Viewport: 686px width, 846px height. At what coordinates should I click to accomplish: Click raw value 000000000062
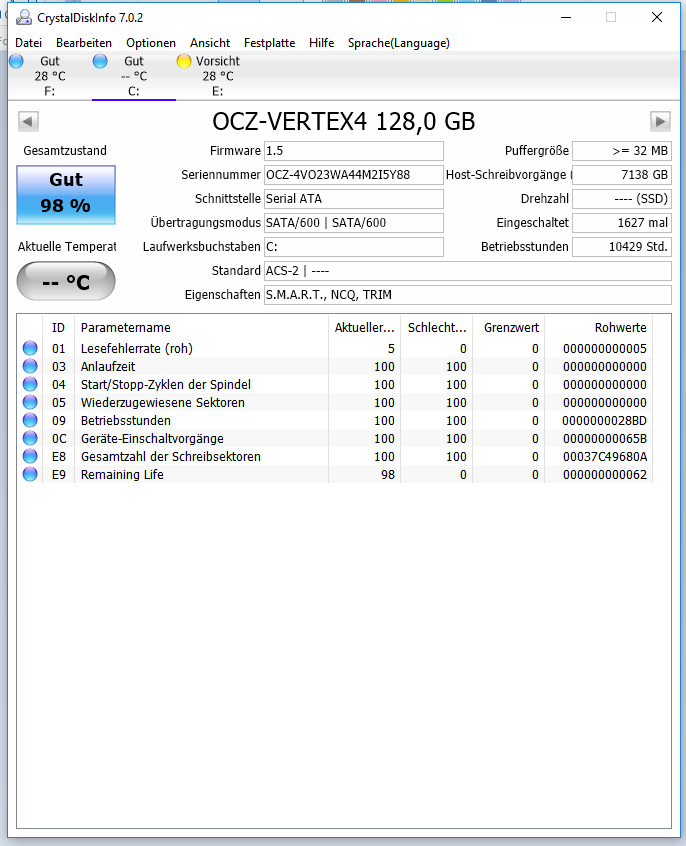click(x=605, y=474)
